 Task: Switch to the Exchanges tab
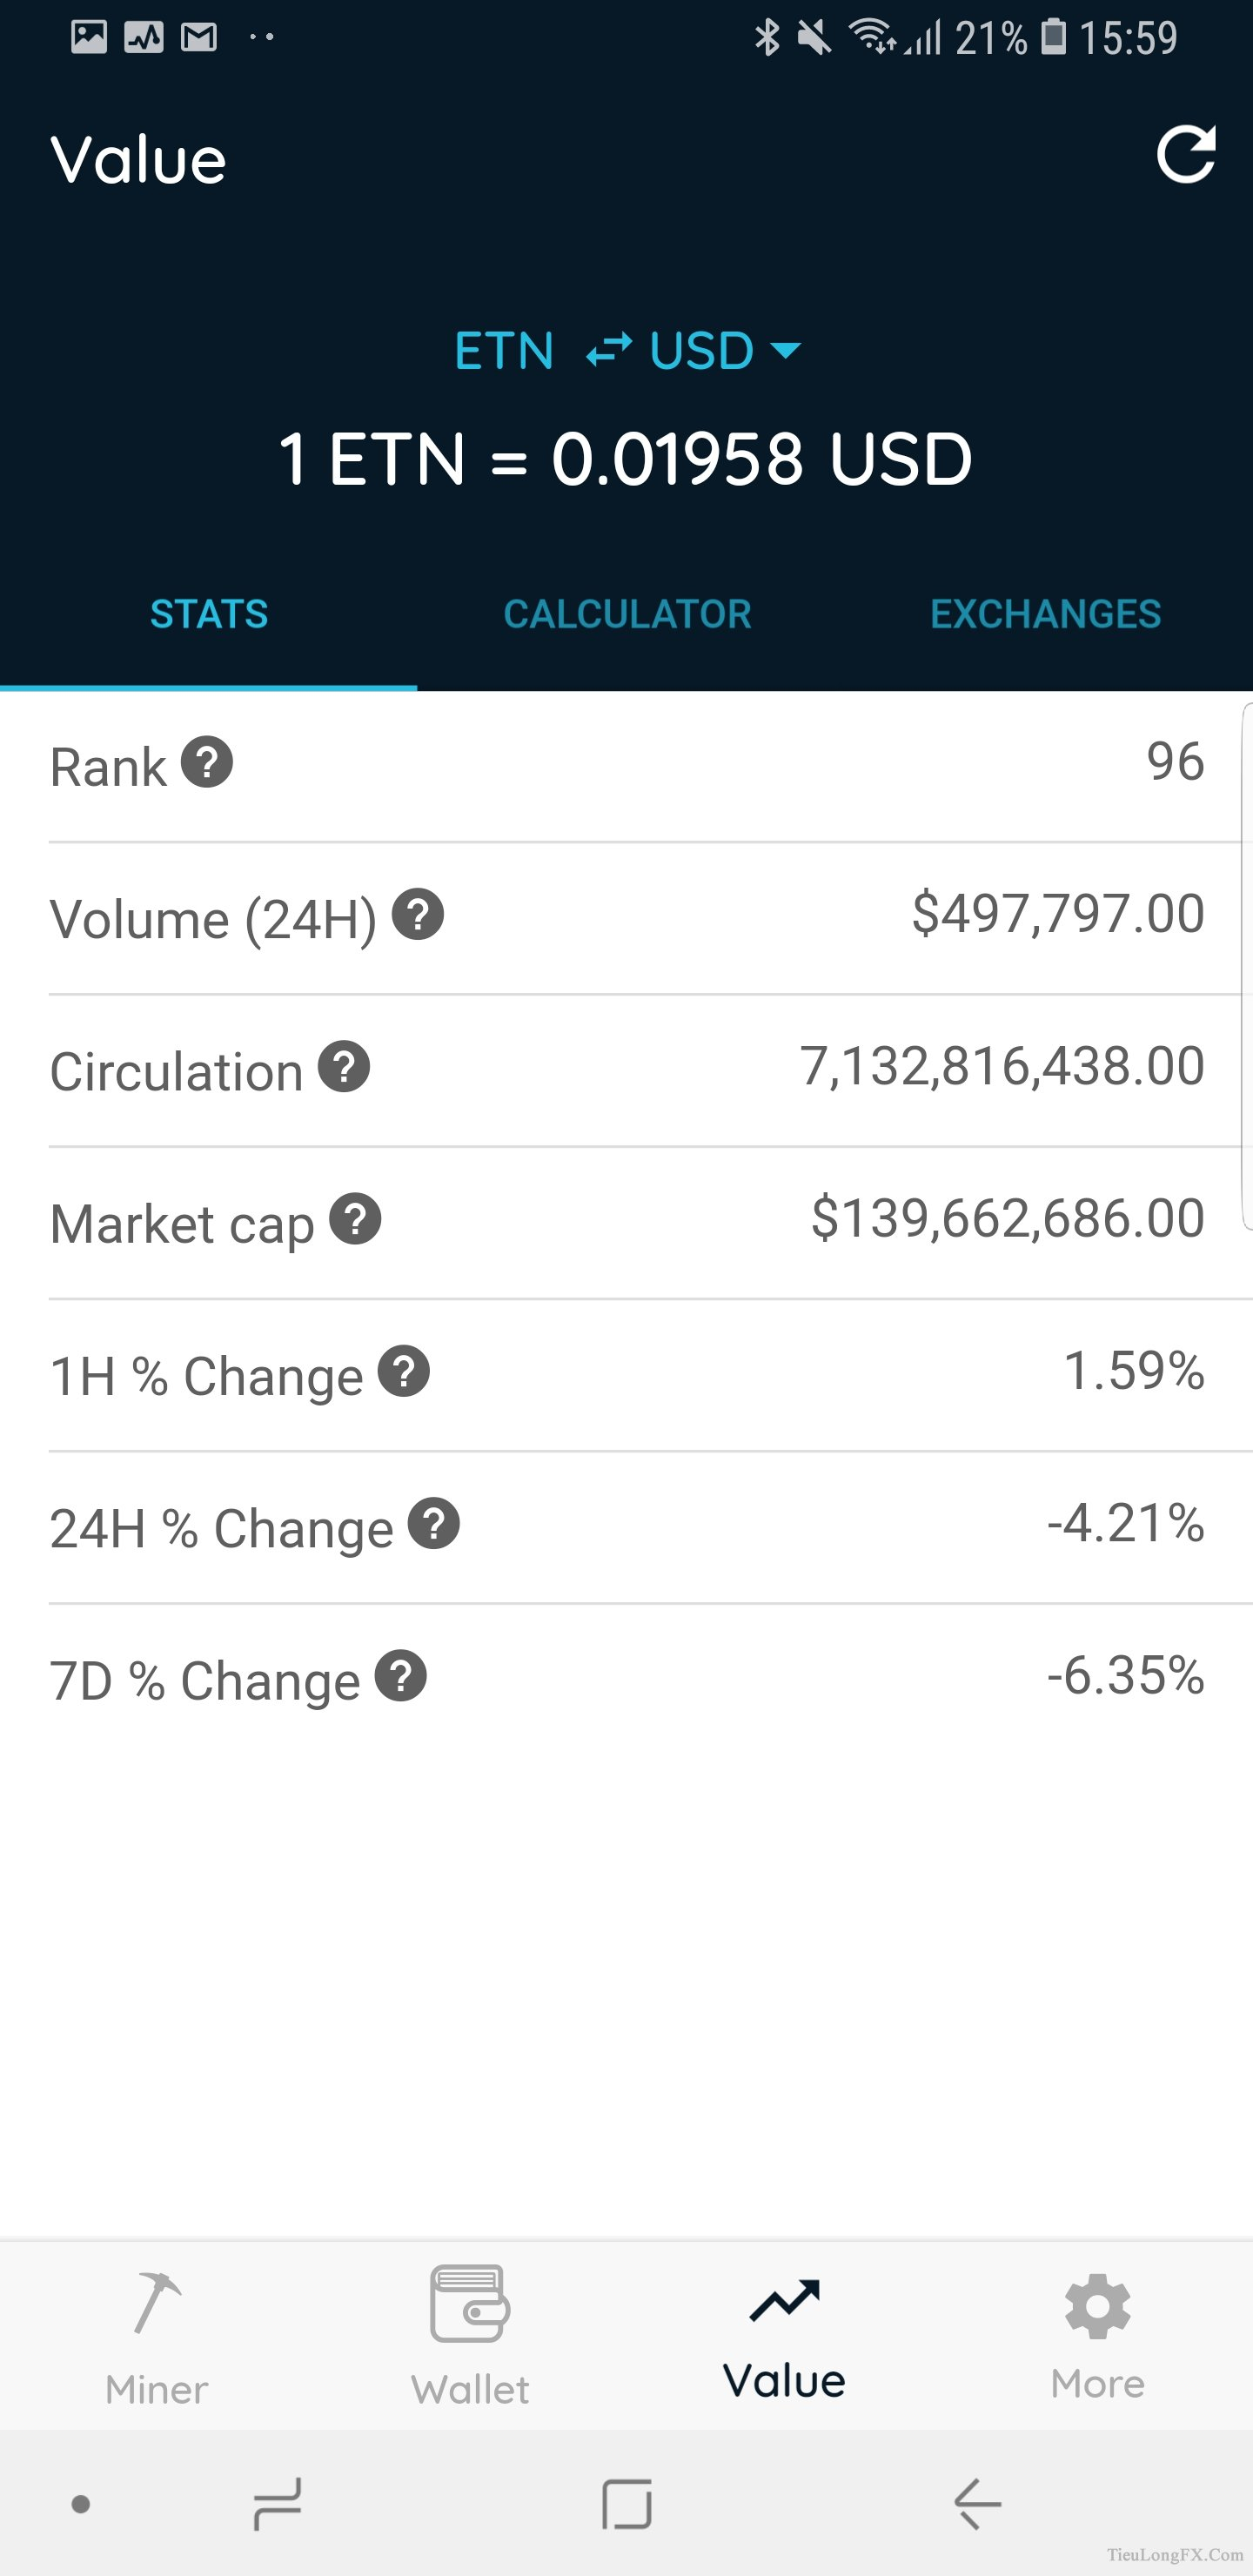(1045, 614)
